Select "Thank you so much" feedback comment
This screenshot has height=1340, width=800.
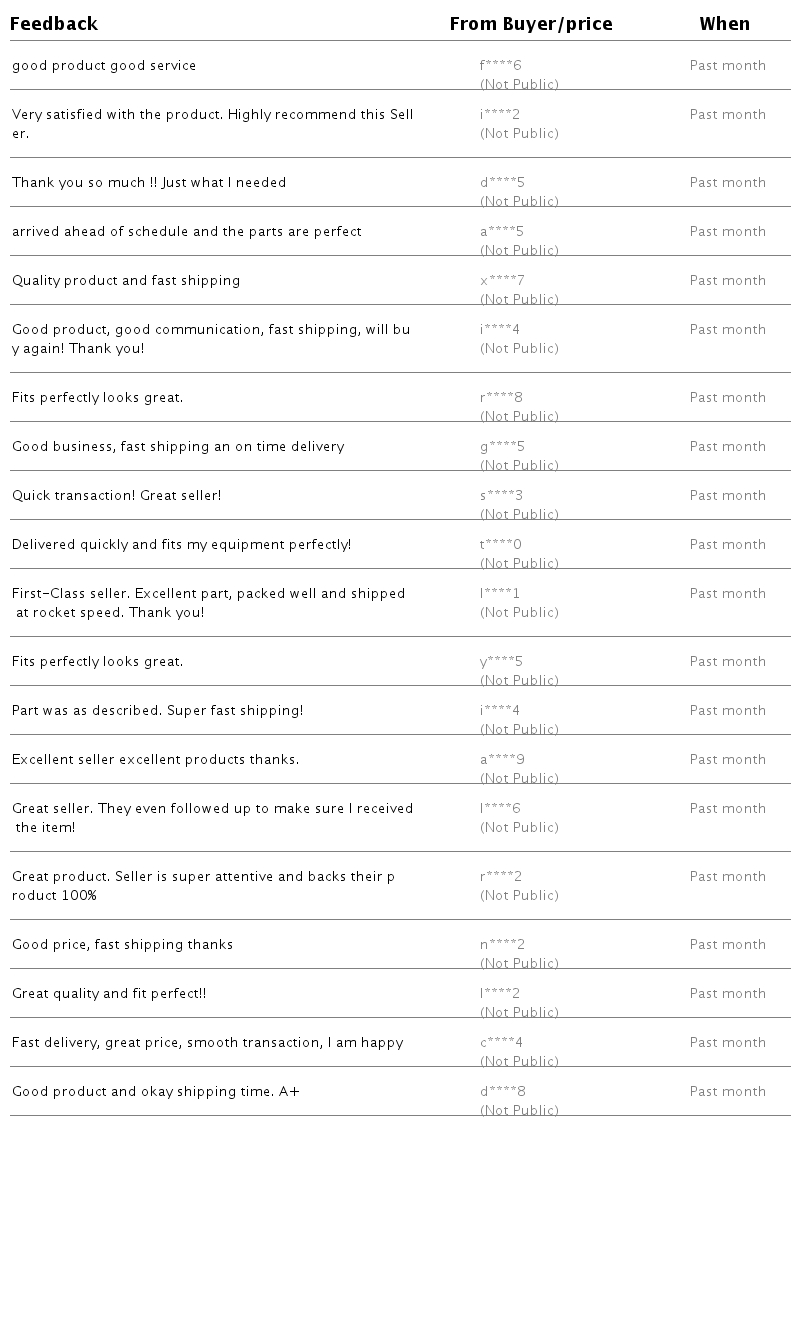[149, 183]
